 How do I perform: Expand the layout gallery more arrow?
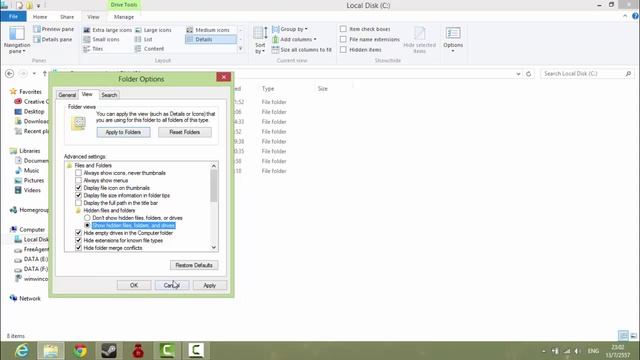(240, 49)
